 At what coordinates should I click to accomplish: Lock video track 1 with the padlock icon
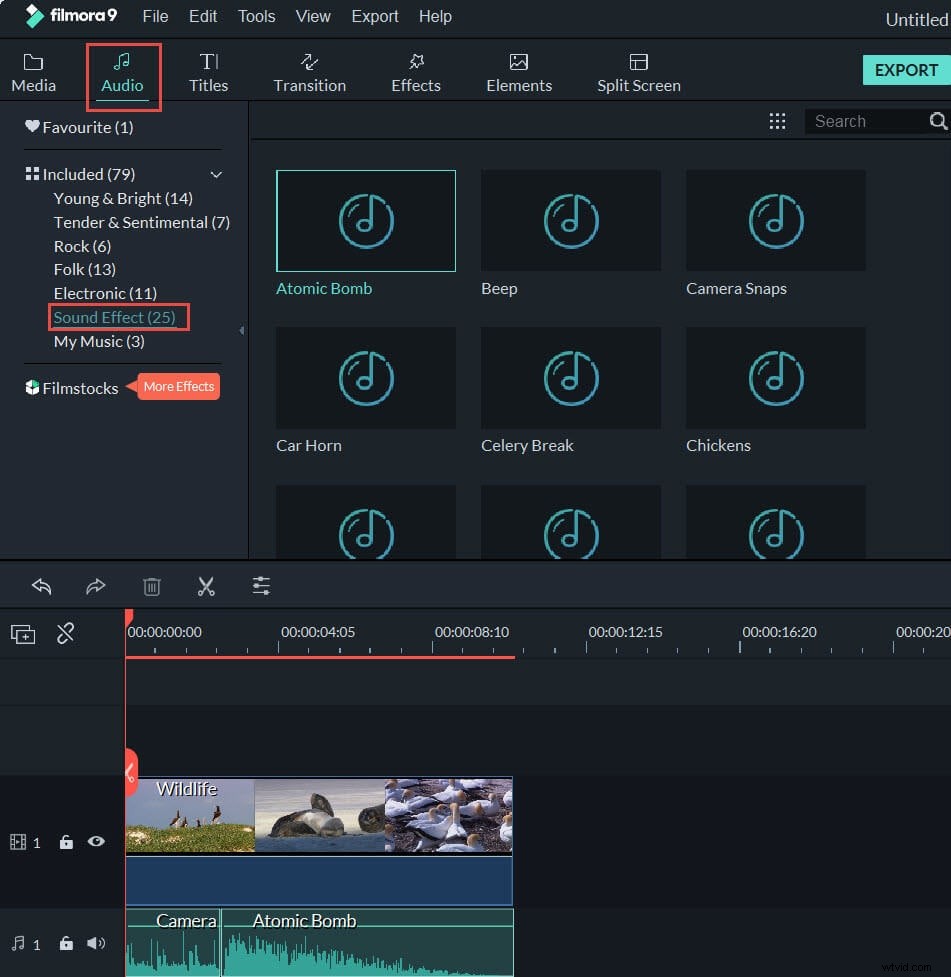coord(66,842)
